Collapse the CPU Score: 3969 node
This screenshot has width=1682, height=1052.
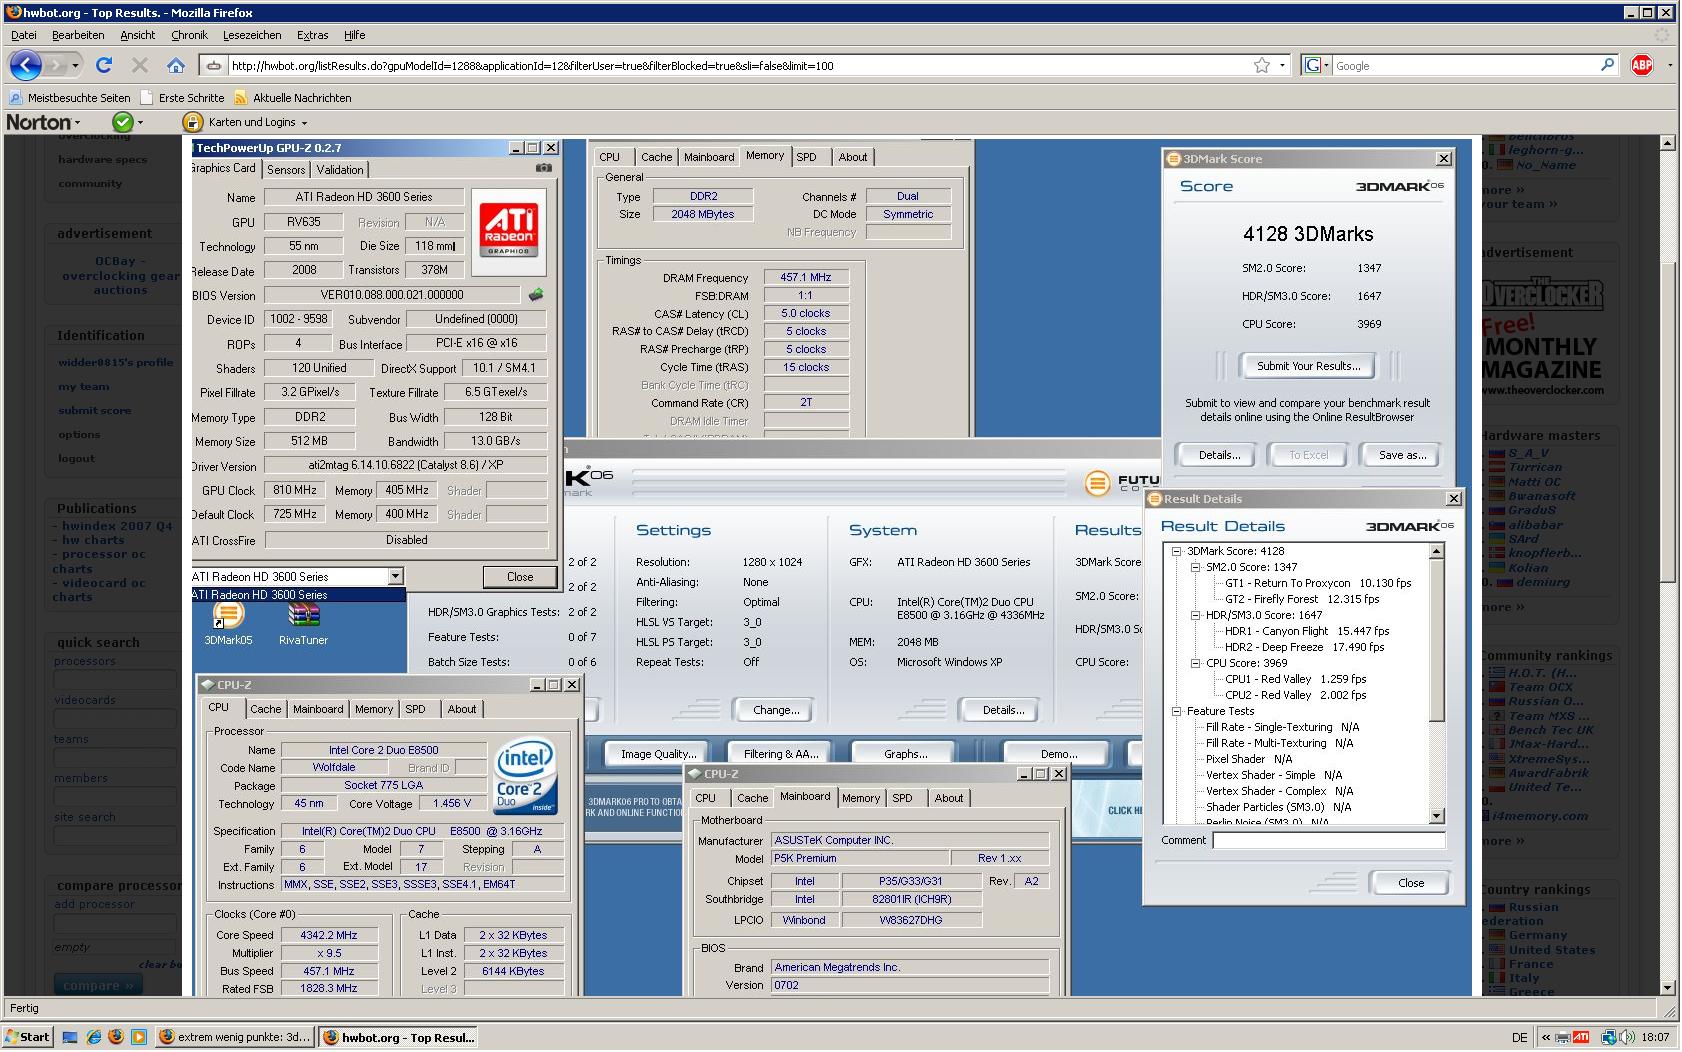pyautogui.click(x=1195, y=663)
